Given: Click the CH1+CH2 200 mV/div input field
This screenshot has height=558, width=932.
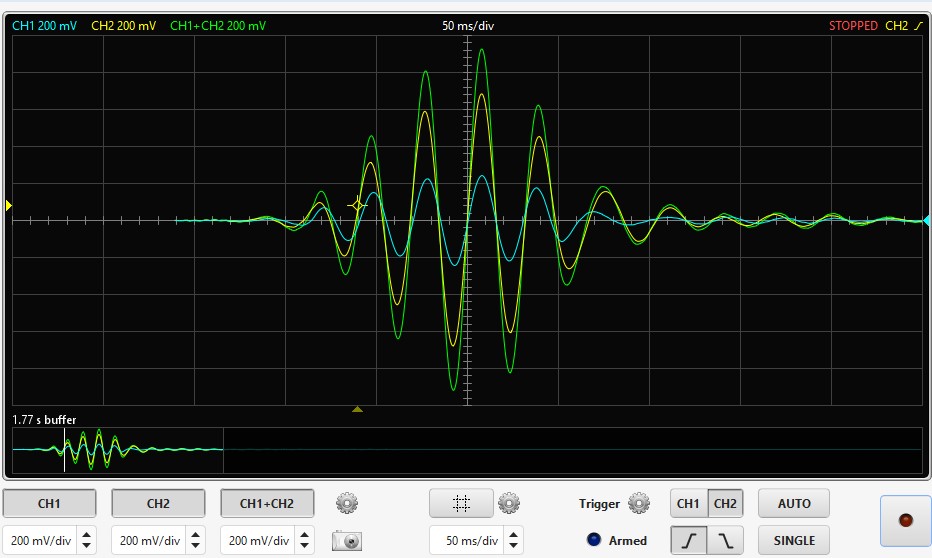Looking at the screenshot, I should tap(258, 540).
